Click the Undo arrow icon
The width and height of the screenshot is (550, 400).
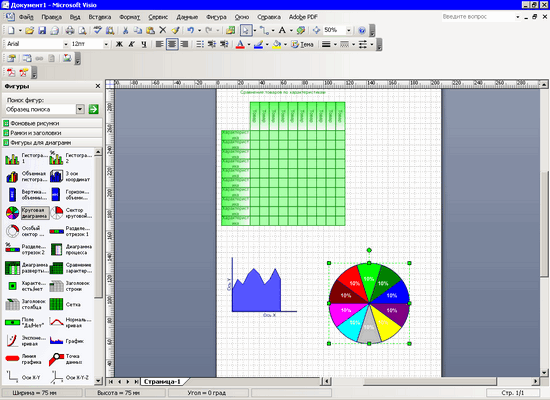(x=190, y=31)
